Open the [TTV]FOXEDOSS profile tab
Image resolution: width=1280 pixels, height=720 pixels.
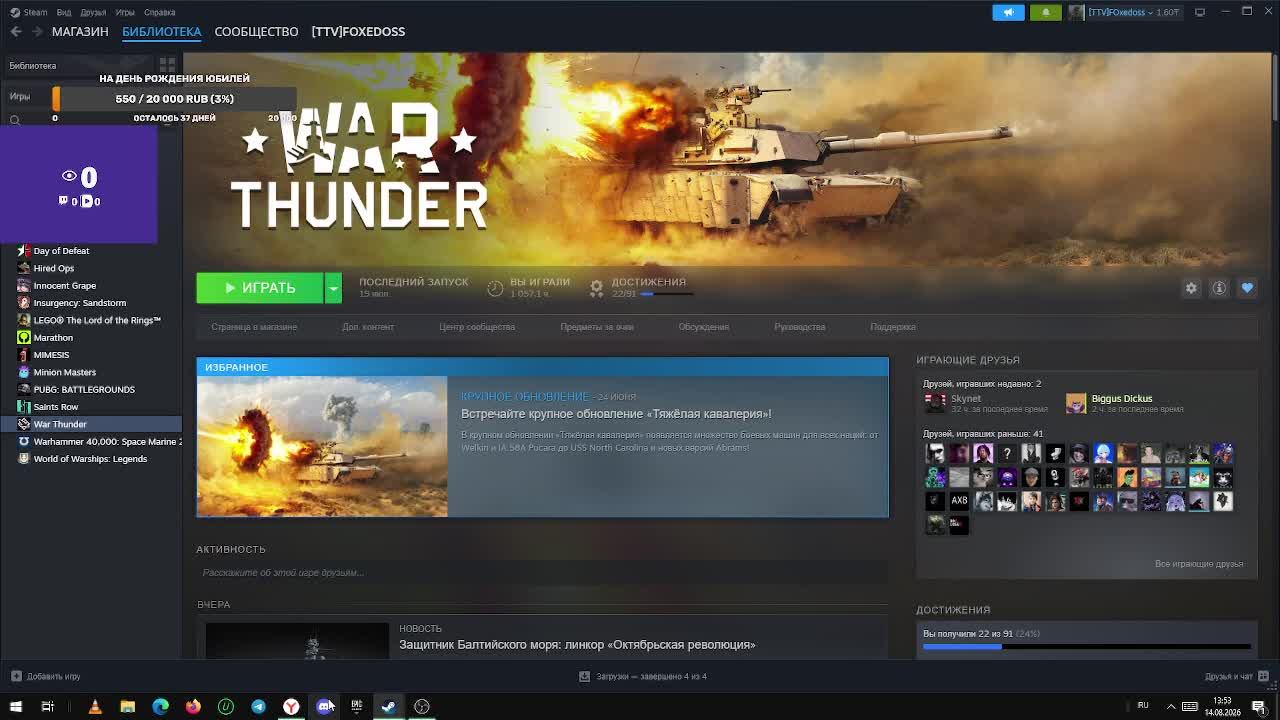click(358, 32)
